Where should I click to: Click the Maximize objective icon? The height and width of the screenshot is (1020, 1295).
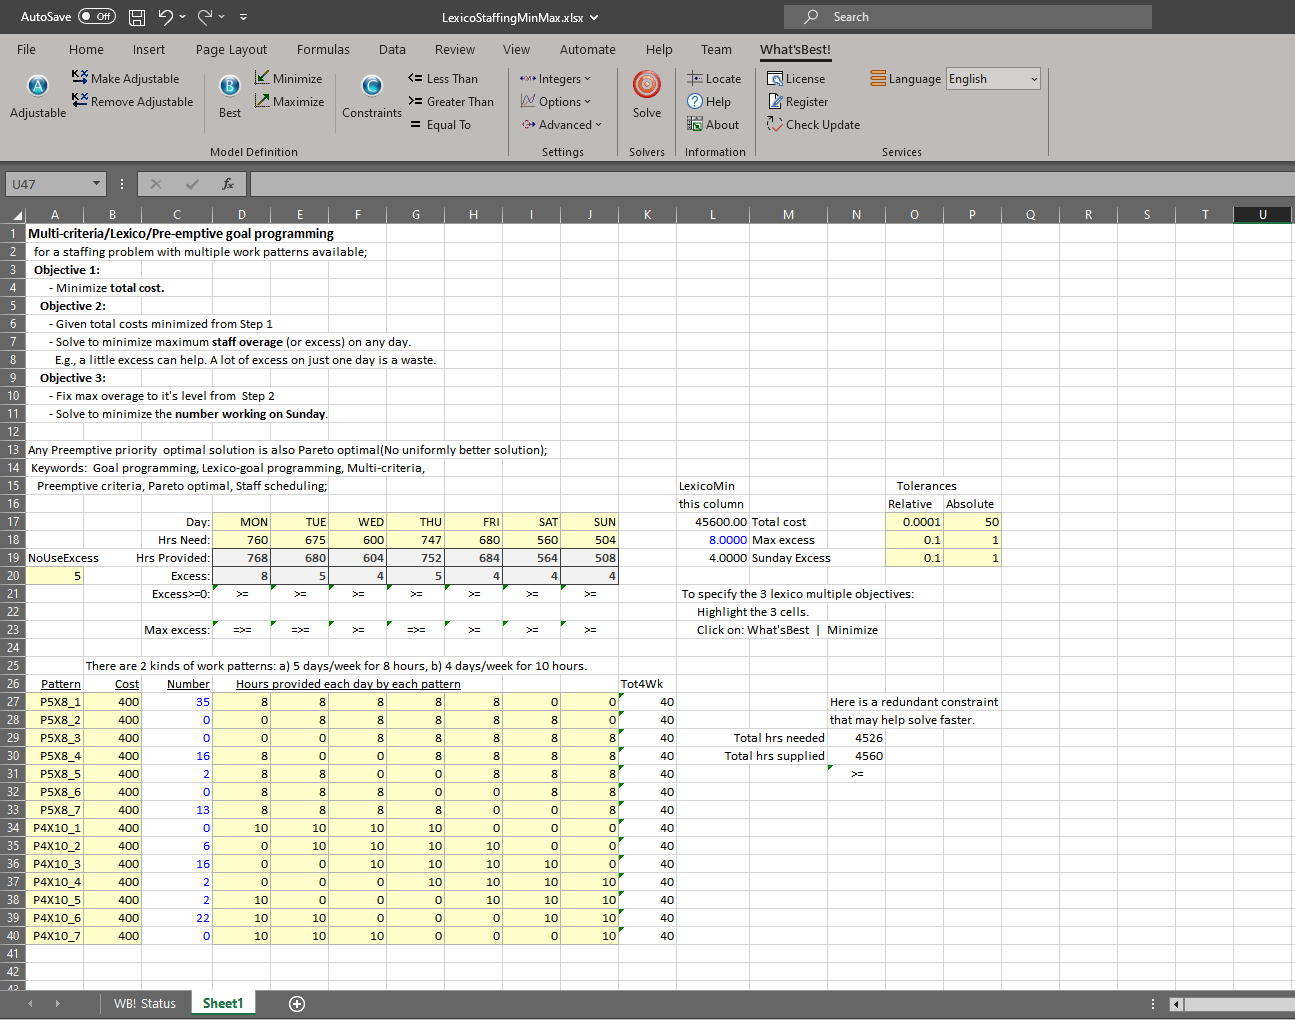pyautogui.click(x=262, y=101)
